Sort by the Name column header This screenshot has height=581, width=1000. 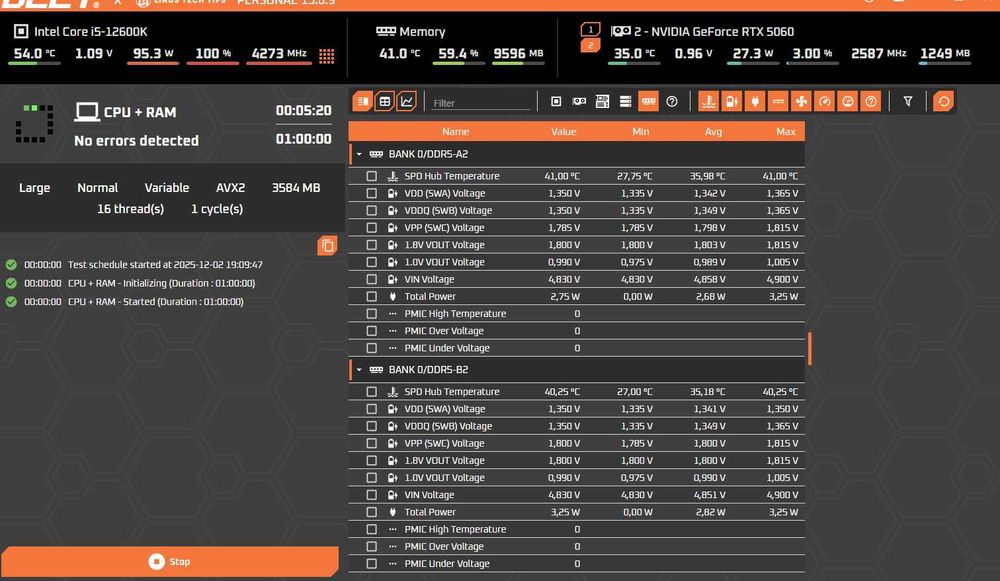click(455, 131)
